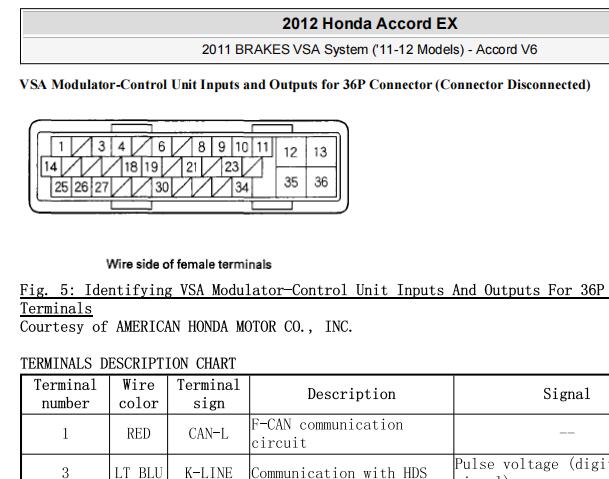Click connector terminal 34 in the diagram

click(242, 187)
